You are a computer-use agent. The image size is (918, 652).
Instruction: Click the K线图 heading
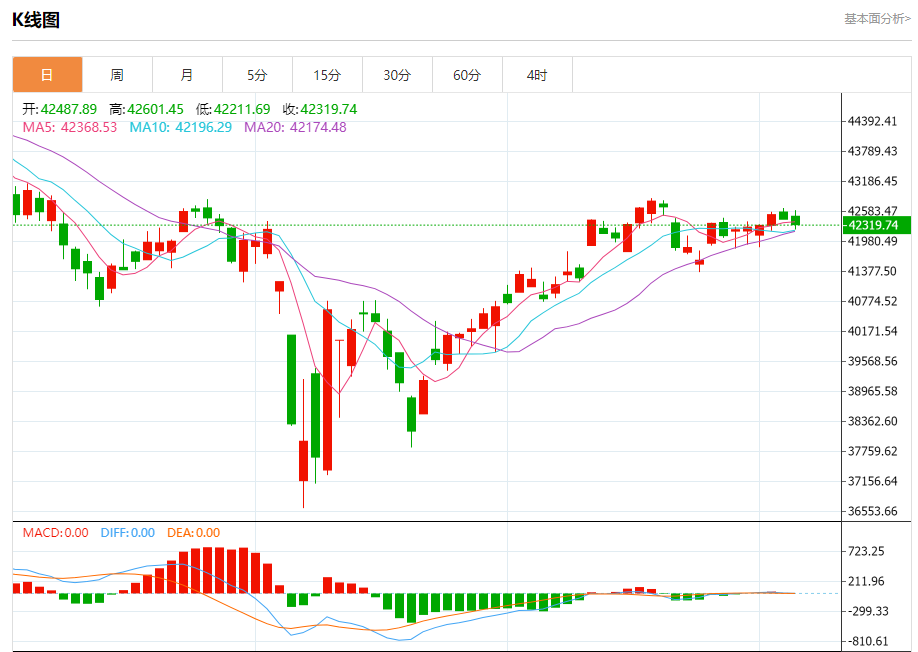36,20
